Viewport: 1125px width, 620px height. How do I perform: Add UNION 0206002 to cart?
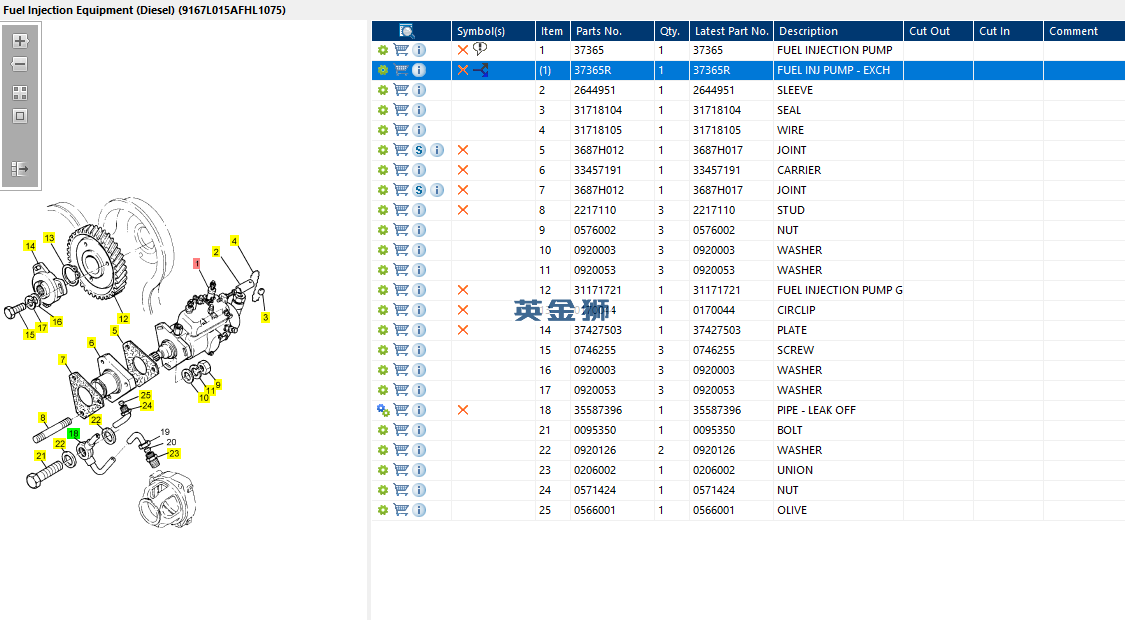[x=401, y=470]
